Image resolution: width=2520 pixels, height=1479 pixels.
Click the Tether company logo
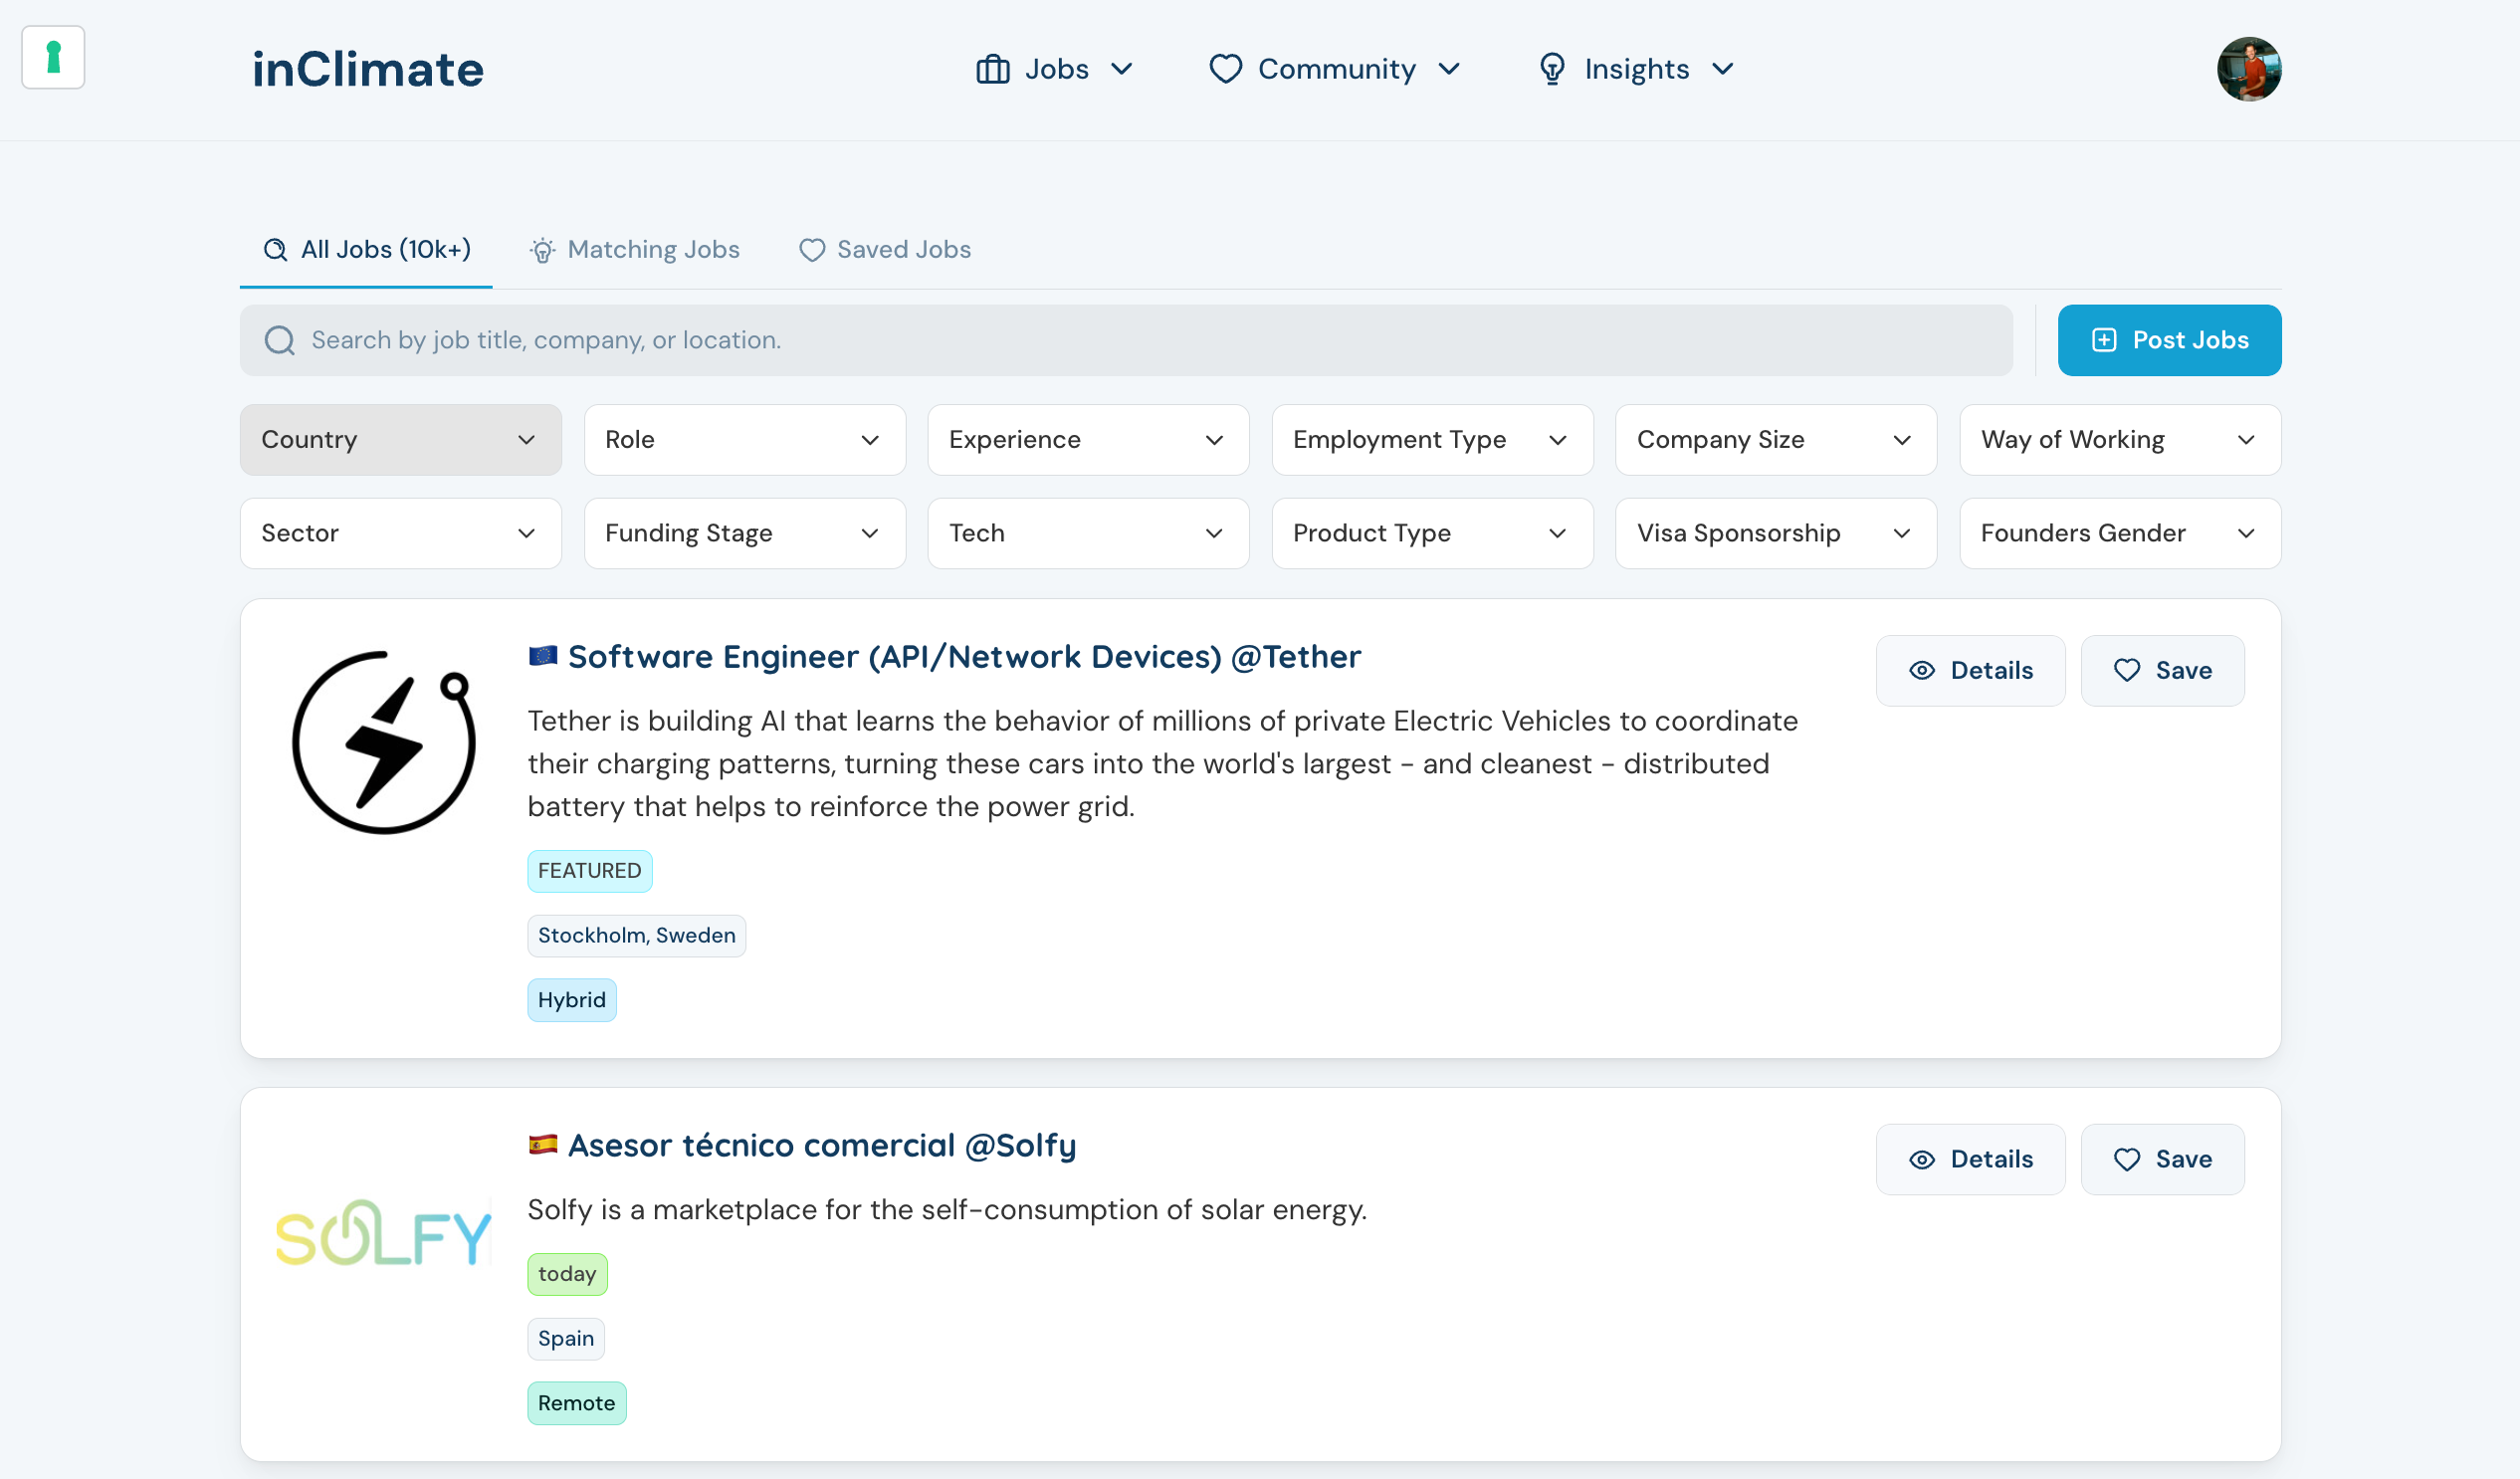pyautogui.click(x=384, y=742)
